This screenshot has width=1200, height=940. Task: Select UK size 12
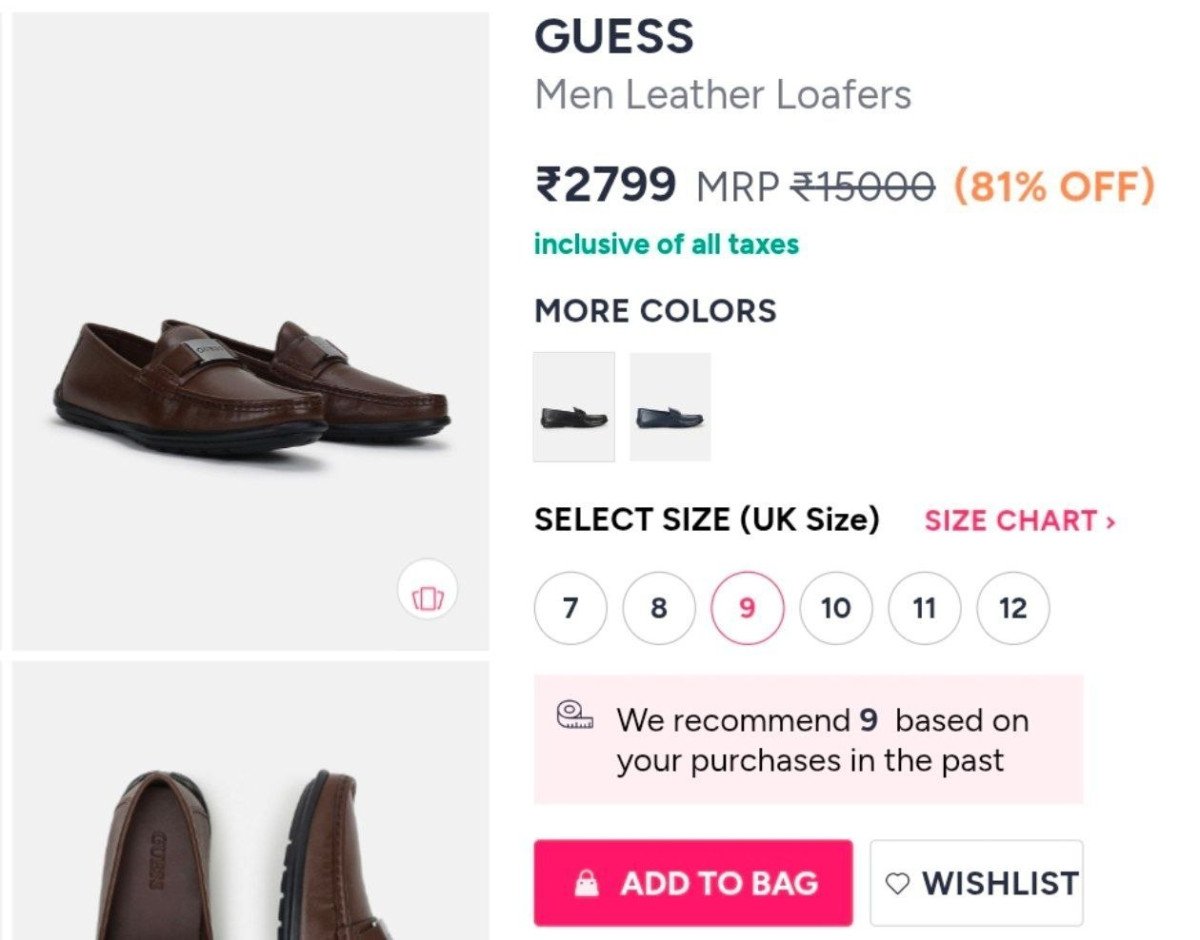pyautogui.click(x=1012, y=607)
